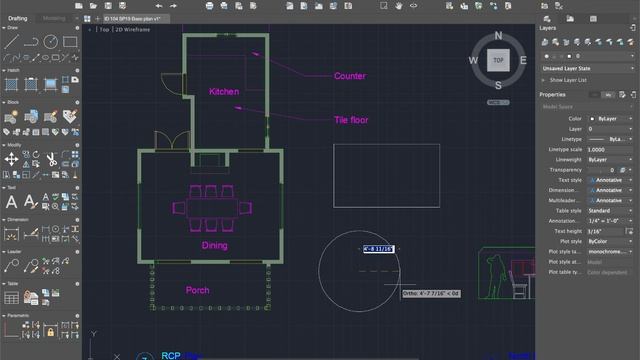Click the Text height 3/16" field
The width and height of the screenshot is (640, 360).
point(606,231)
